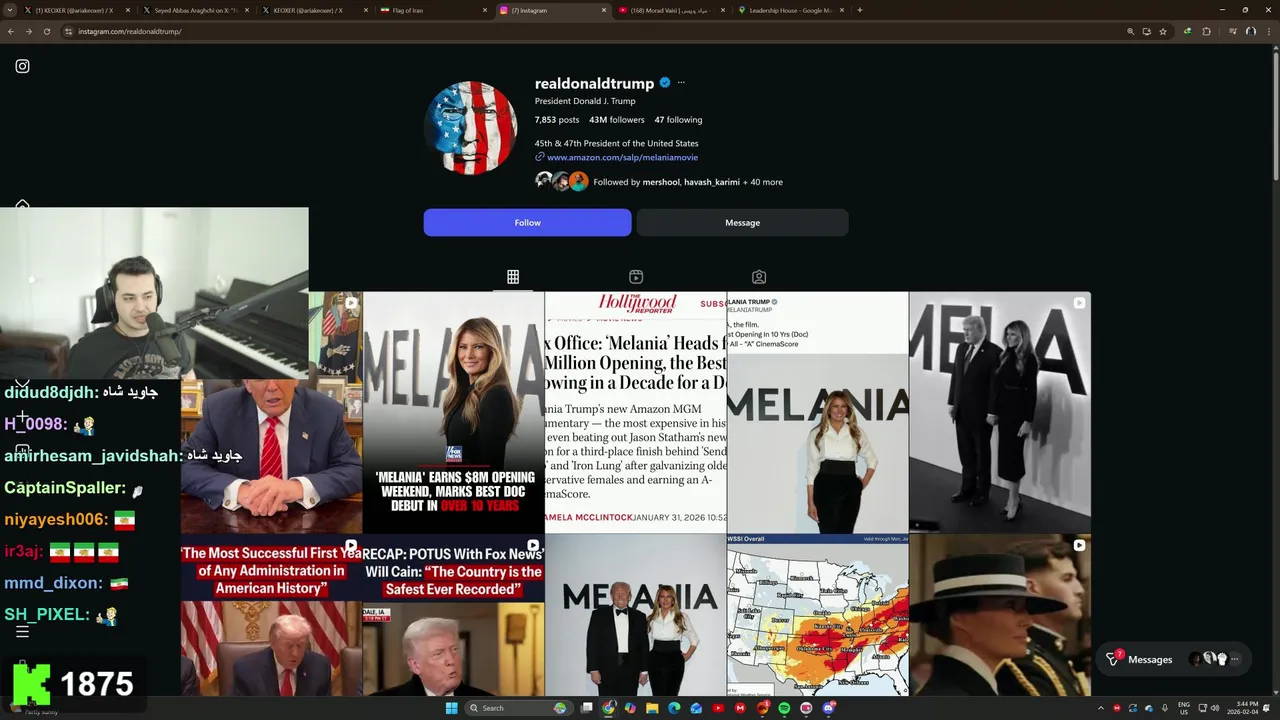Click the Instagram logo icon in sidebar

22,66
